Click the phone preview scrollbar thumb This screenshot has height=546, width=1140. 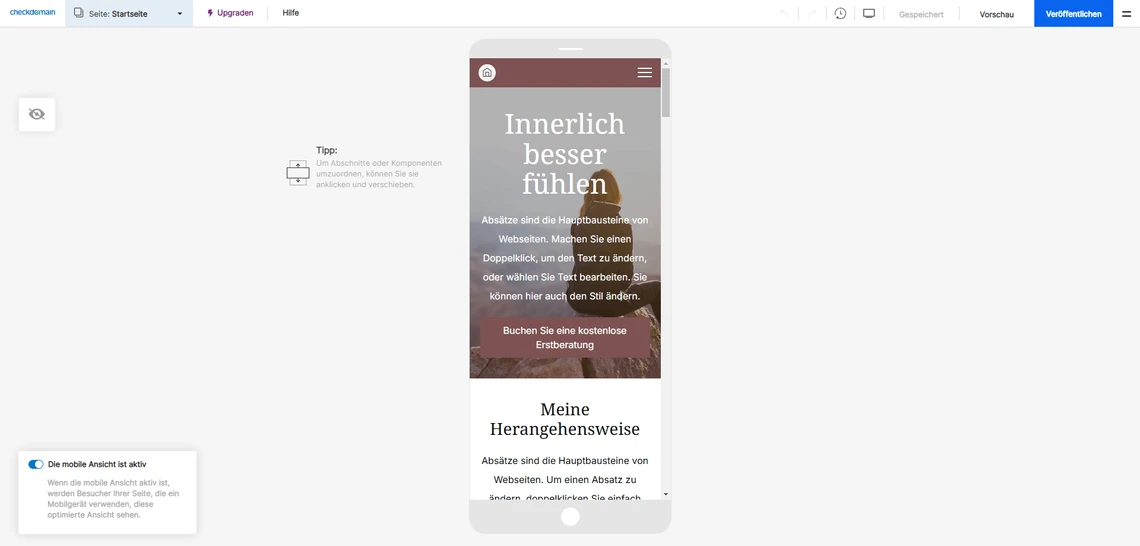point(666,92)
